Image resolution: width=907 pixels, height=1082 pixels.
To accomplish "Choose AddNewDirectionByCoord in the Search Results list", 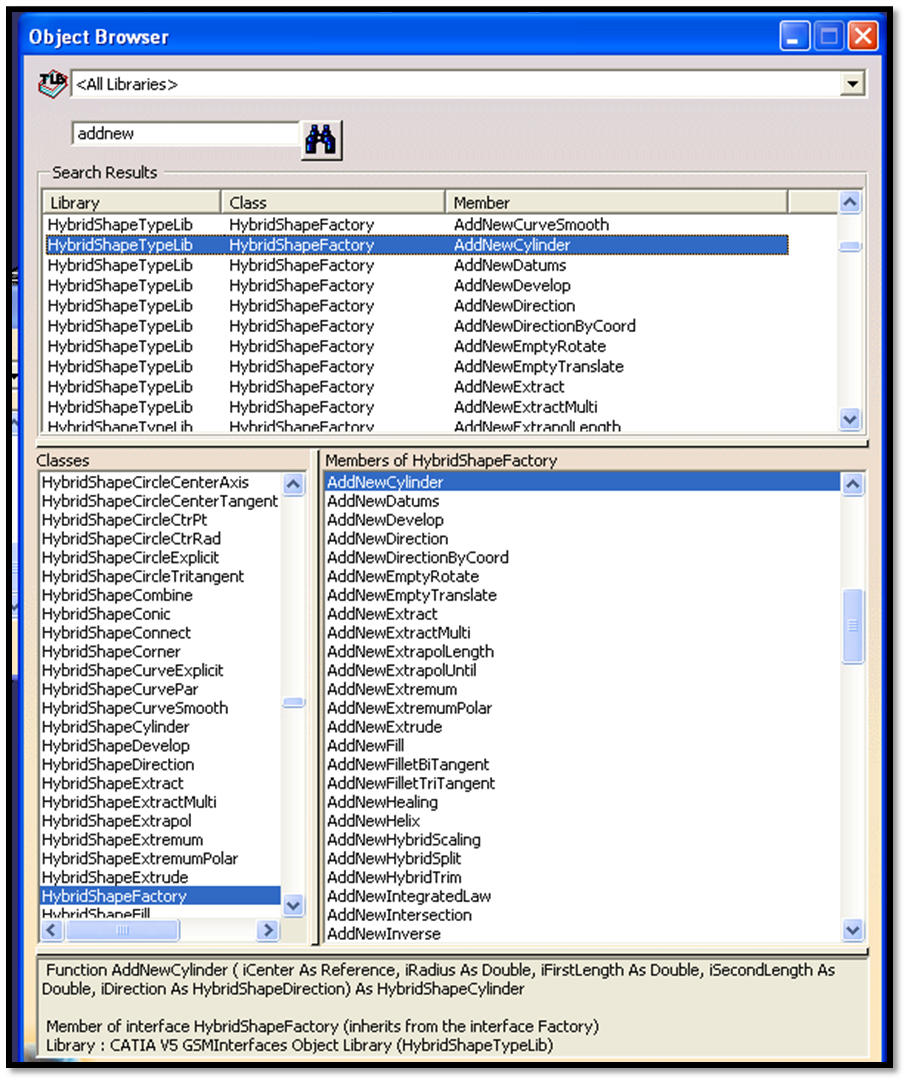I will coord(417,326).
